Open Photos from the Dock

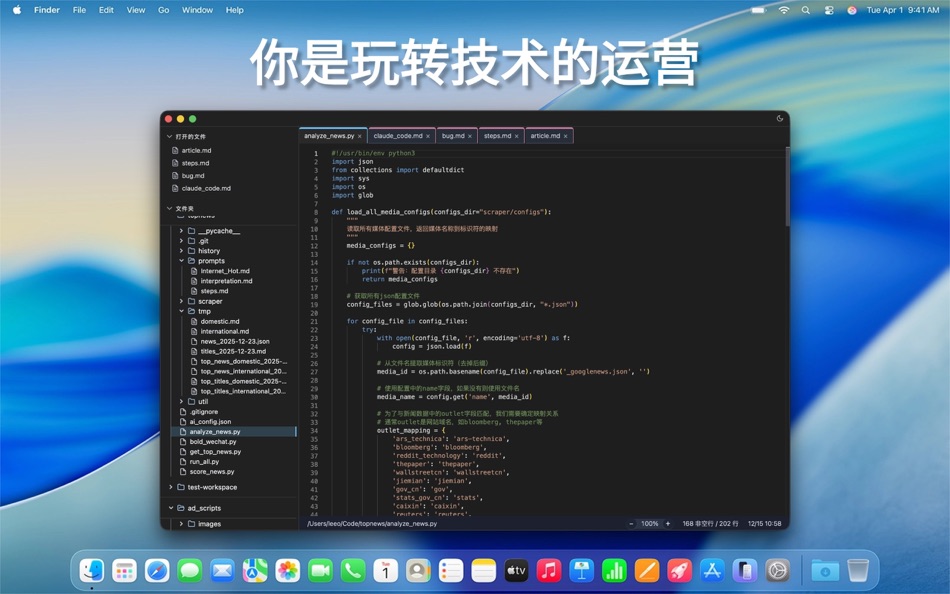pyautogui.click(x=288, y=570)
